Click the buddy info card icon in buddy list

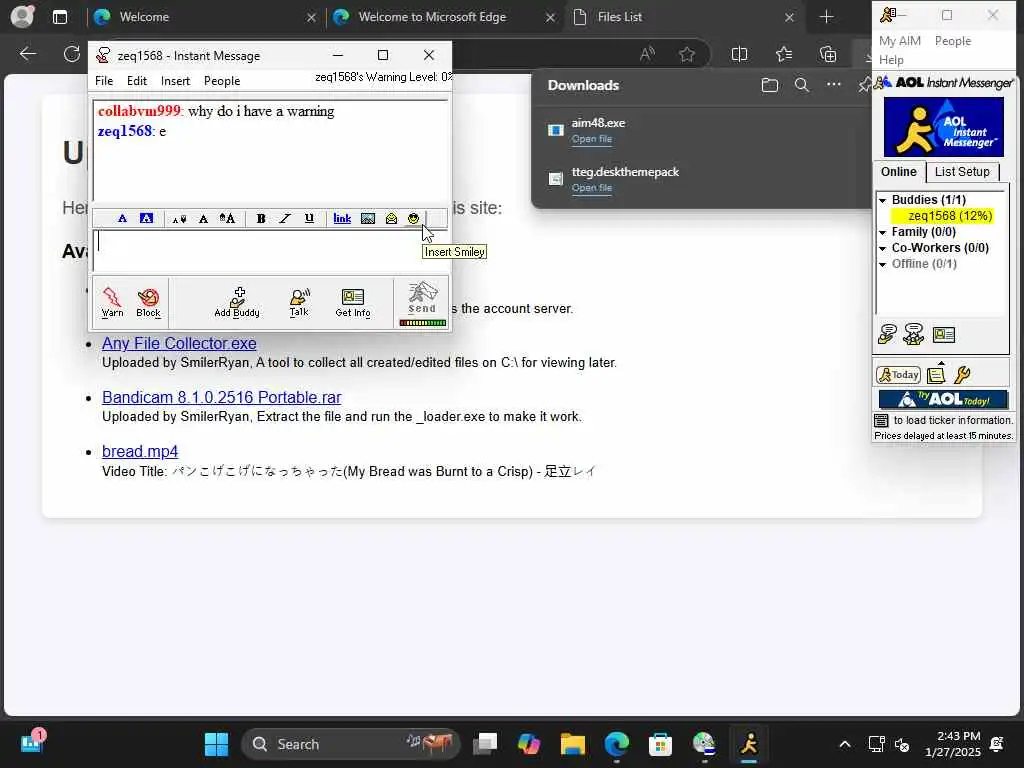pyautogui.click(x=944, y=335)
